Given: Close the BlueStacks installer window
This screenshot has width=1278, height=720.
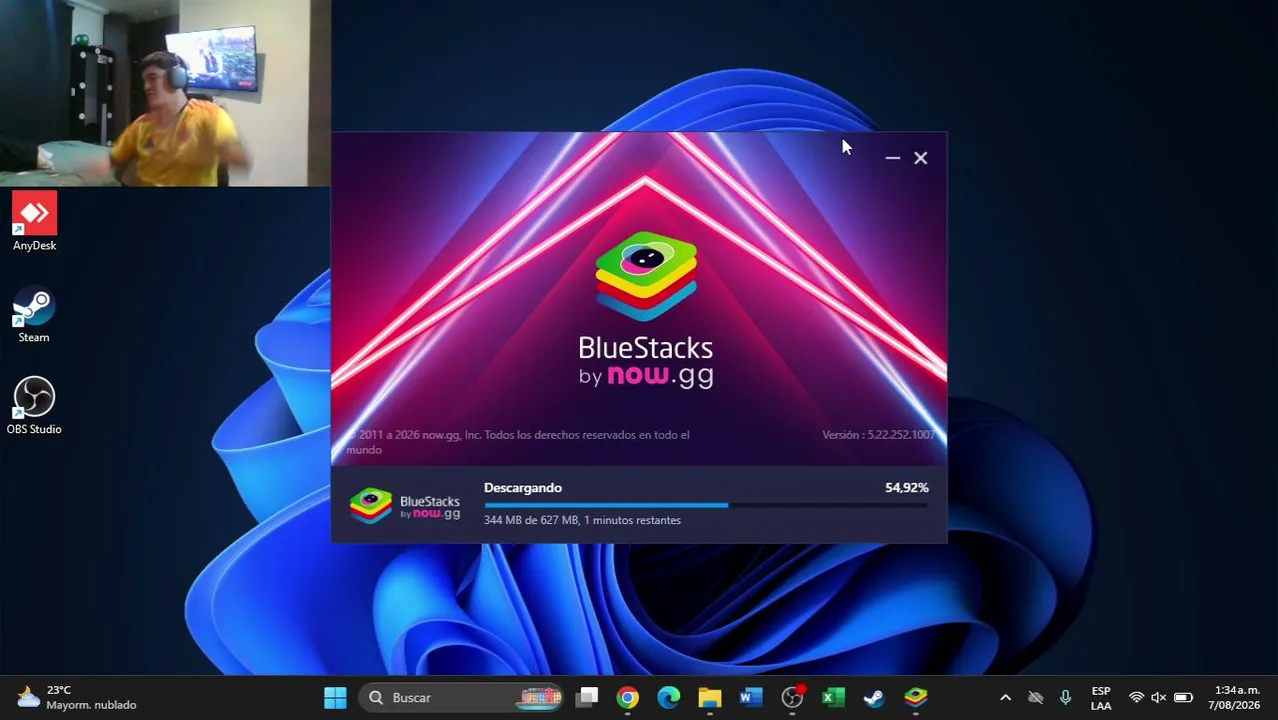Looking at the screenshot, I should pyautogui.click(x=921, y=158).
